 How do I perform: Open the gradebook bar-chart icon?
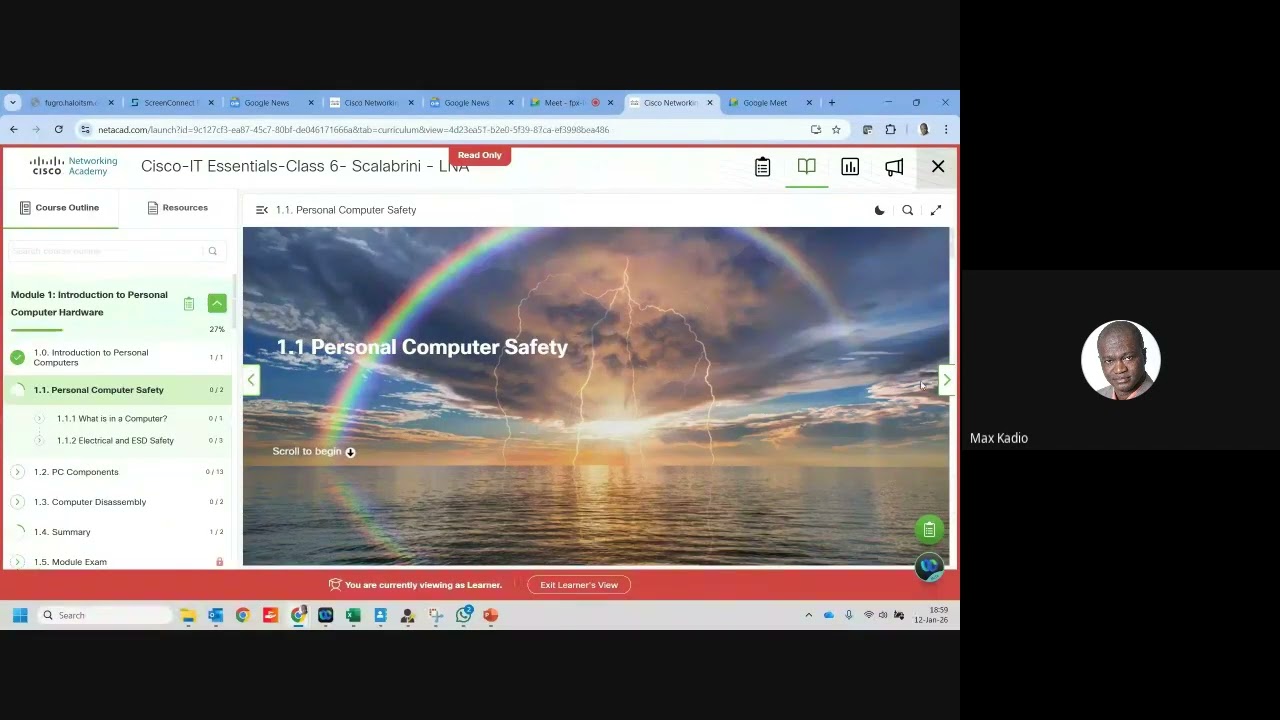(850, 167)
